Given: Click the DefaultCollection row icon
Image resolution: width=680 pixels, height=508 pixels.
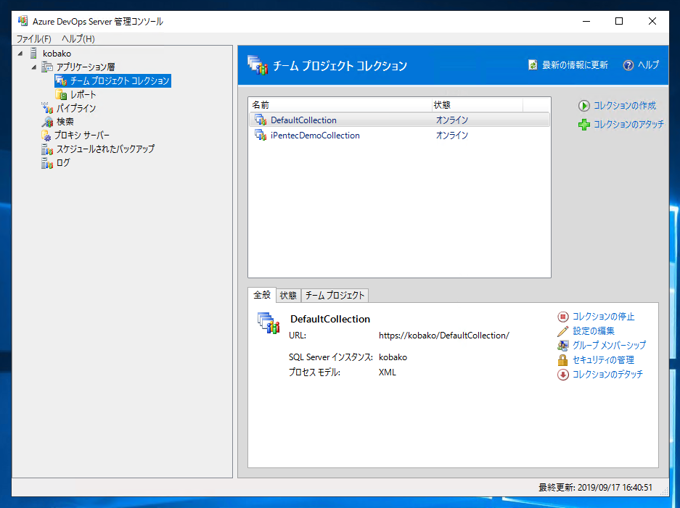Looking at the screenshot, I should 261,120.
